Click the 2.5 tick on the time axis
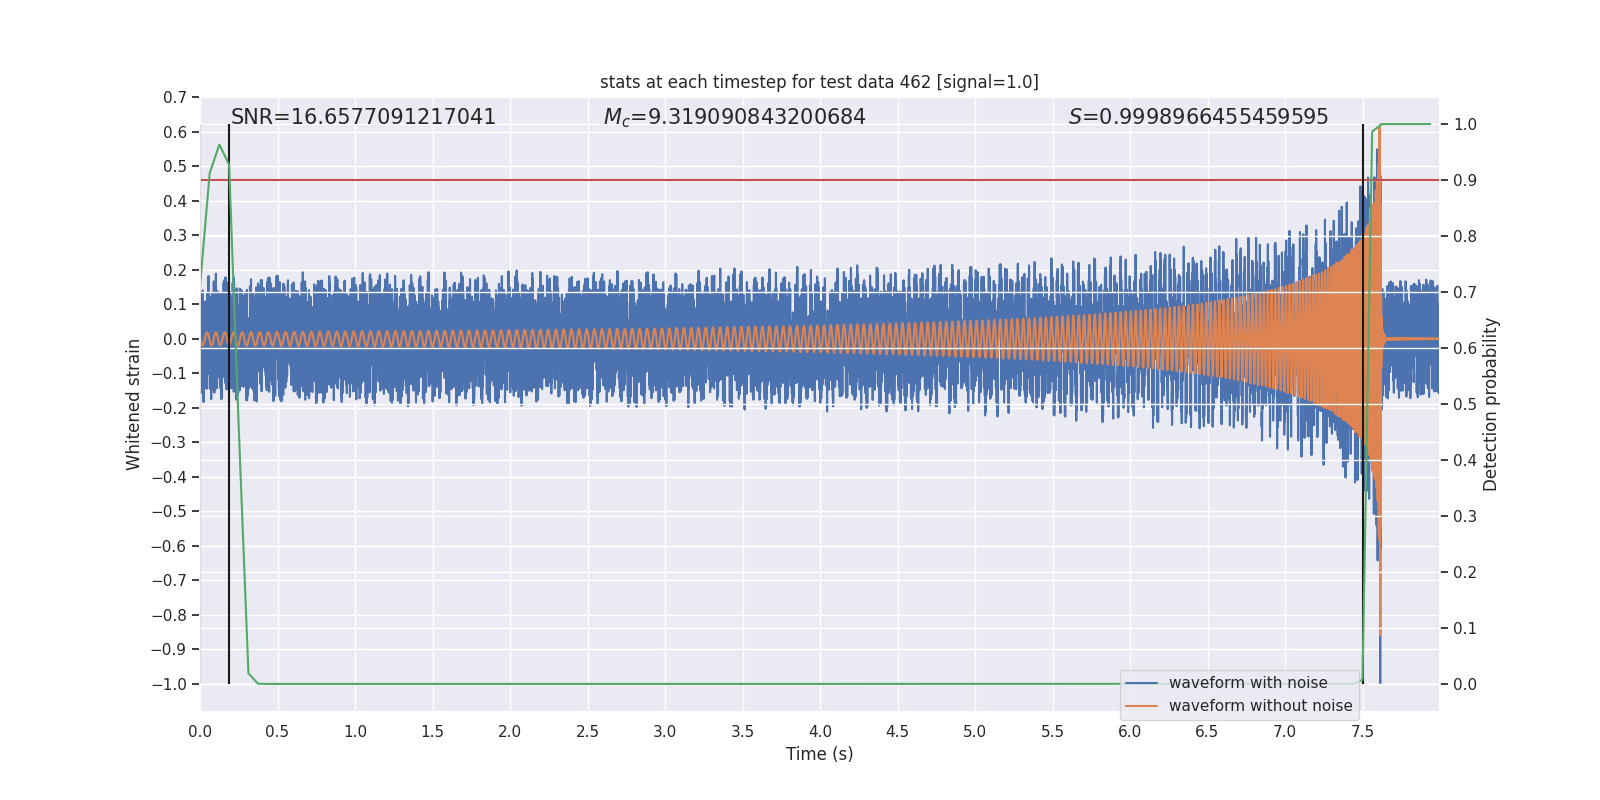This screenshot has width=1600, height=800. tap(587, 732)
